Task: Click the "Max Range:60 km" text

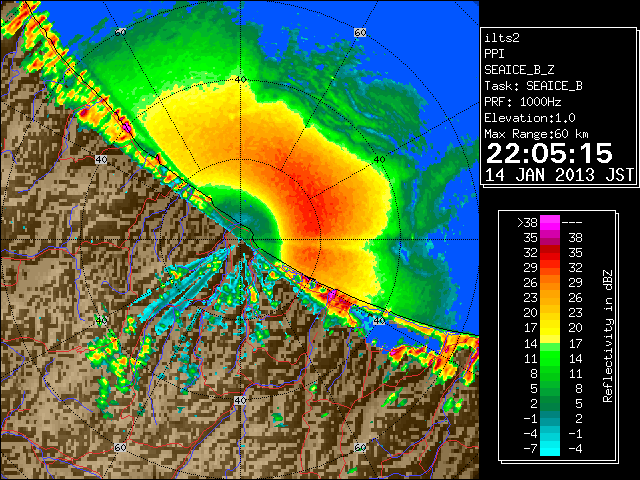Action: pyautogui.click(x=536, y=134)
